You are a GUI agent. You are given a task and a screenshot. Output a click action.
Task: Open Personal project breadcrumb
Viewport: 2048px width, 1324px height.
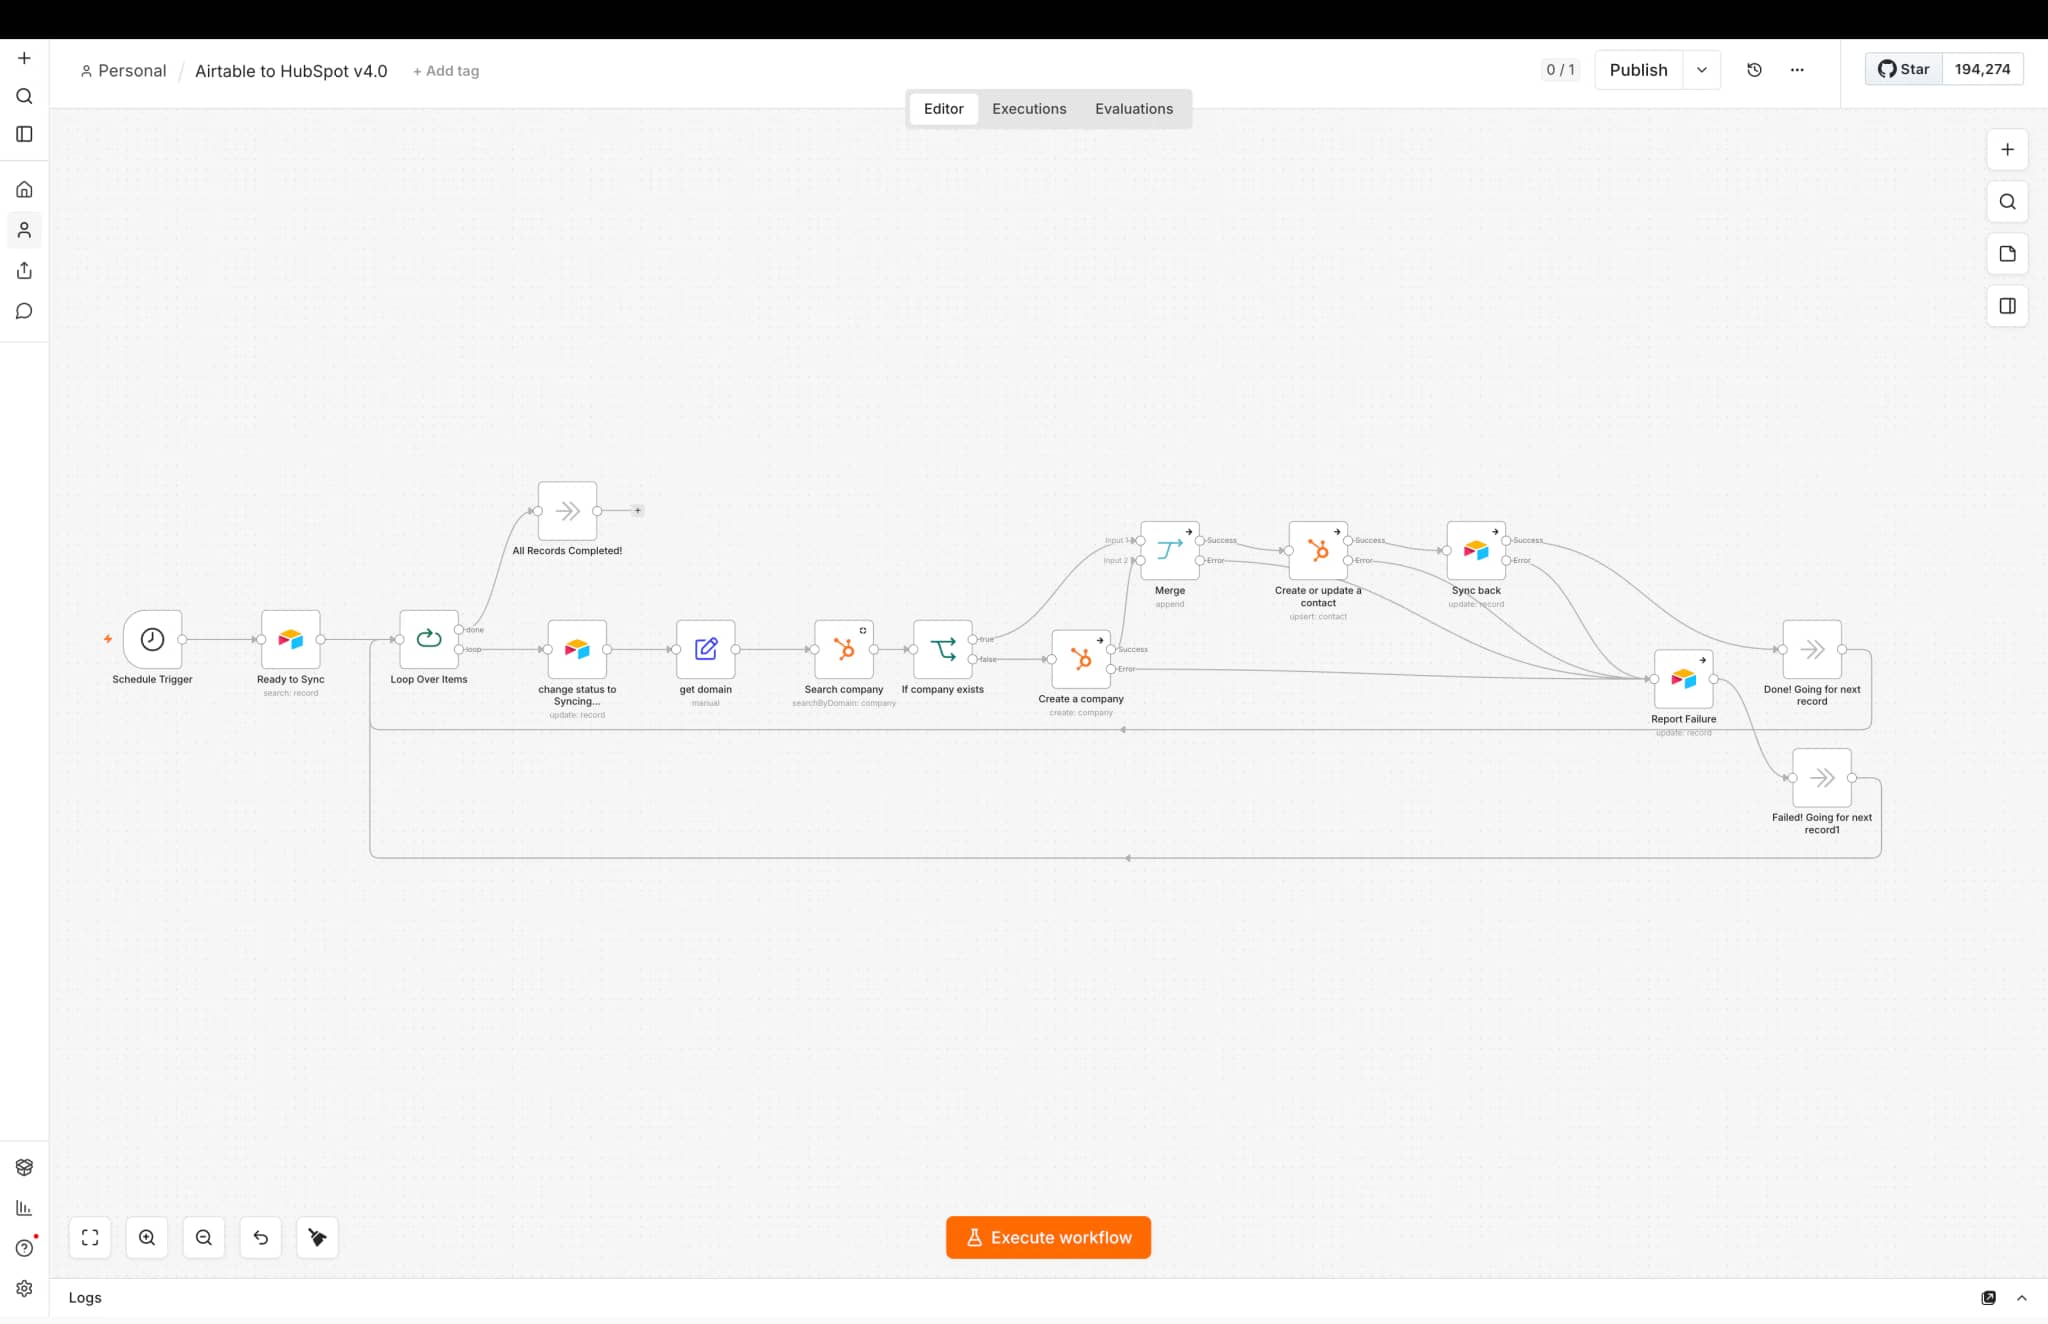(x=123, y=71)
